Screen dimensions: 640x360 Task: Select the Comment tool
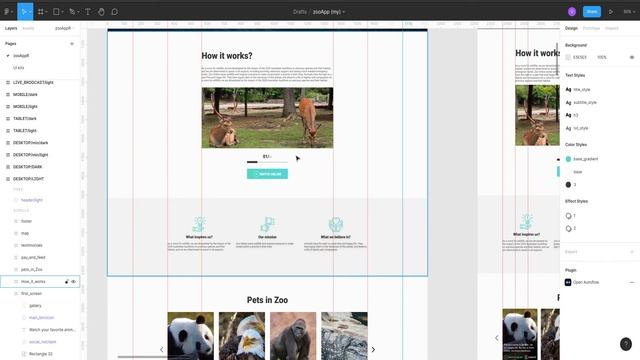click(x=115, y=12)
